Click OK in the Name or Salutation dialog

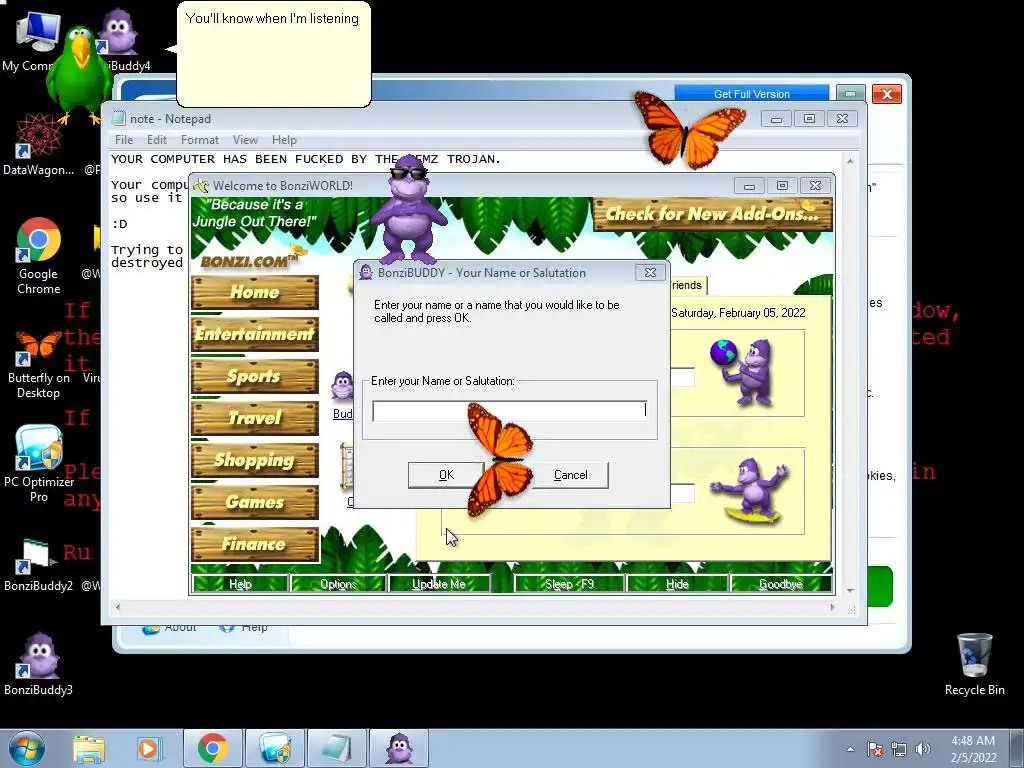click(446, 475)
